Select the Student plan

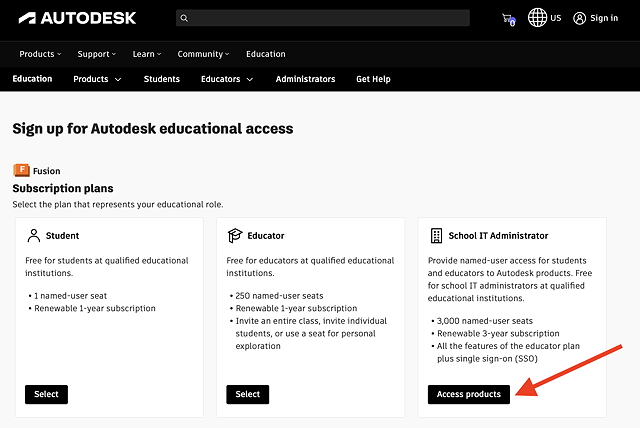point(46,394)
